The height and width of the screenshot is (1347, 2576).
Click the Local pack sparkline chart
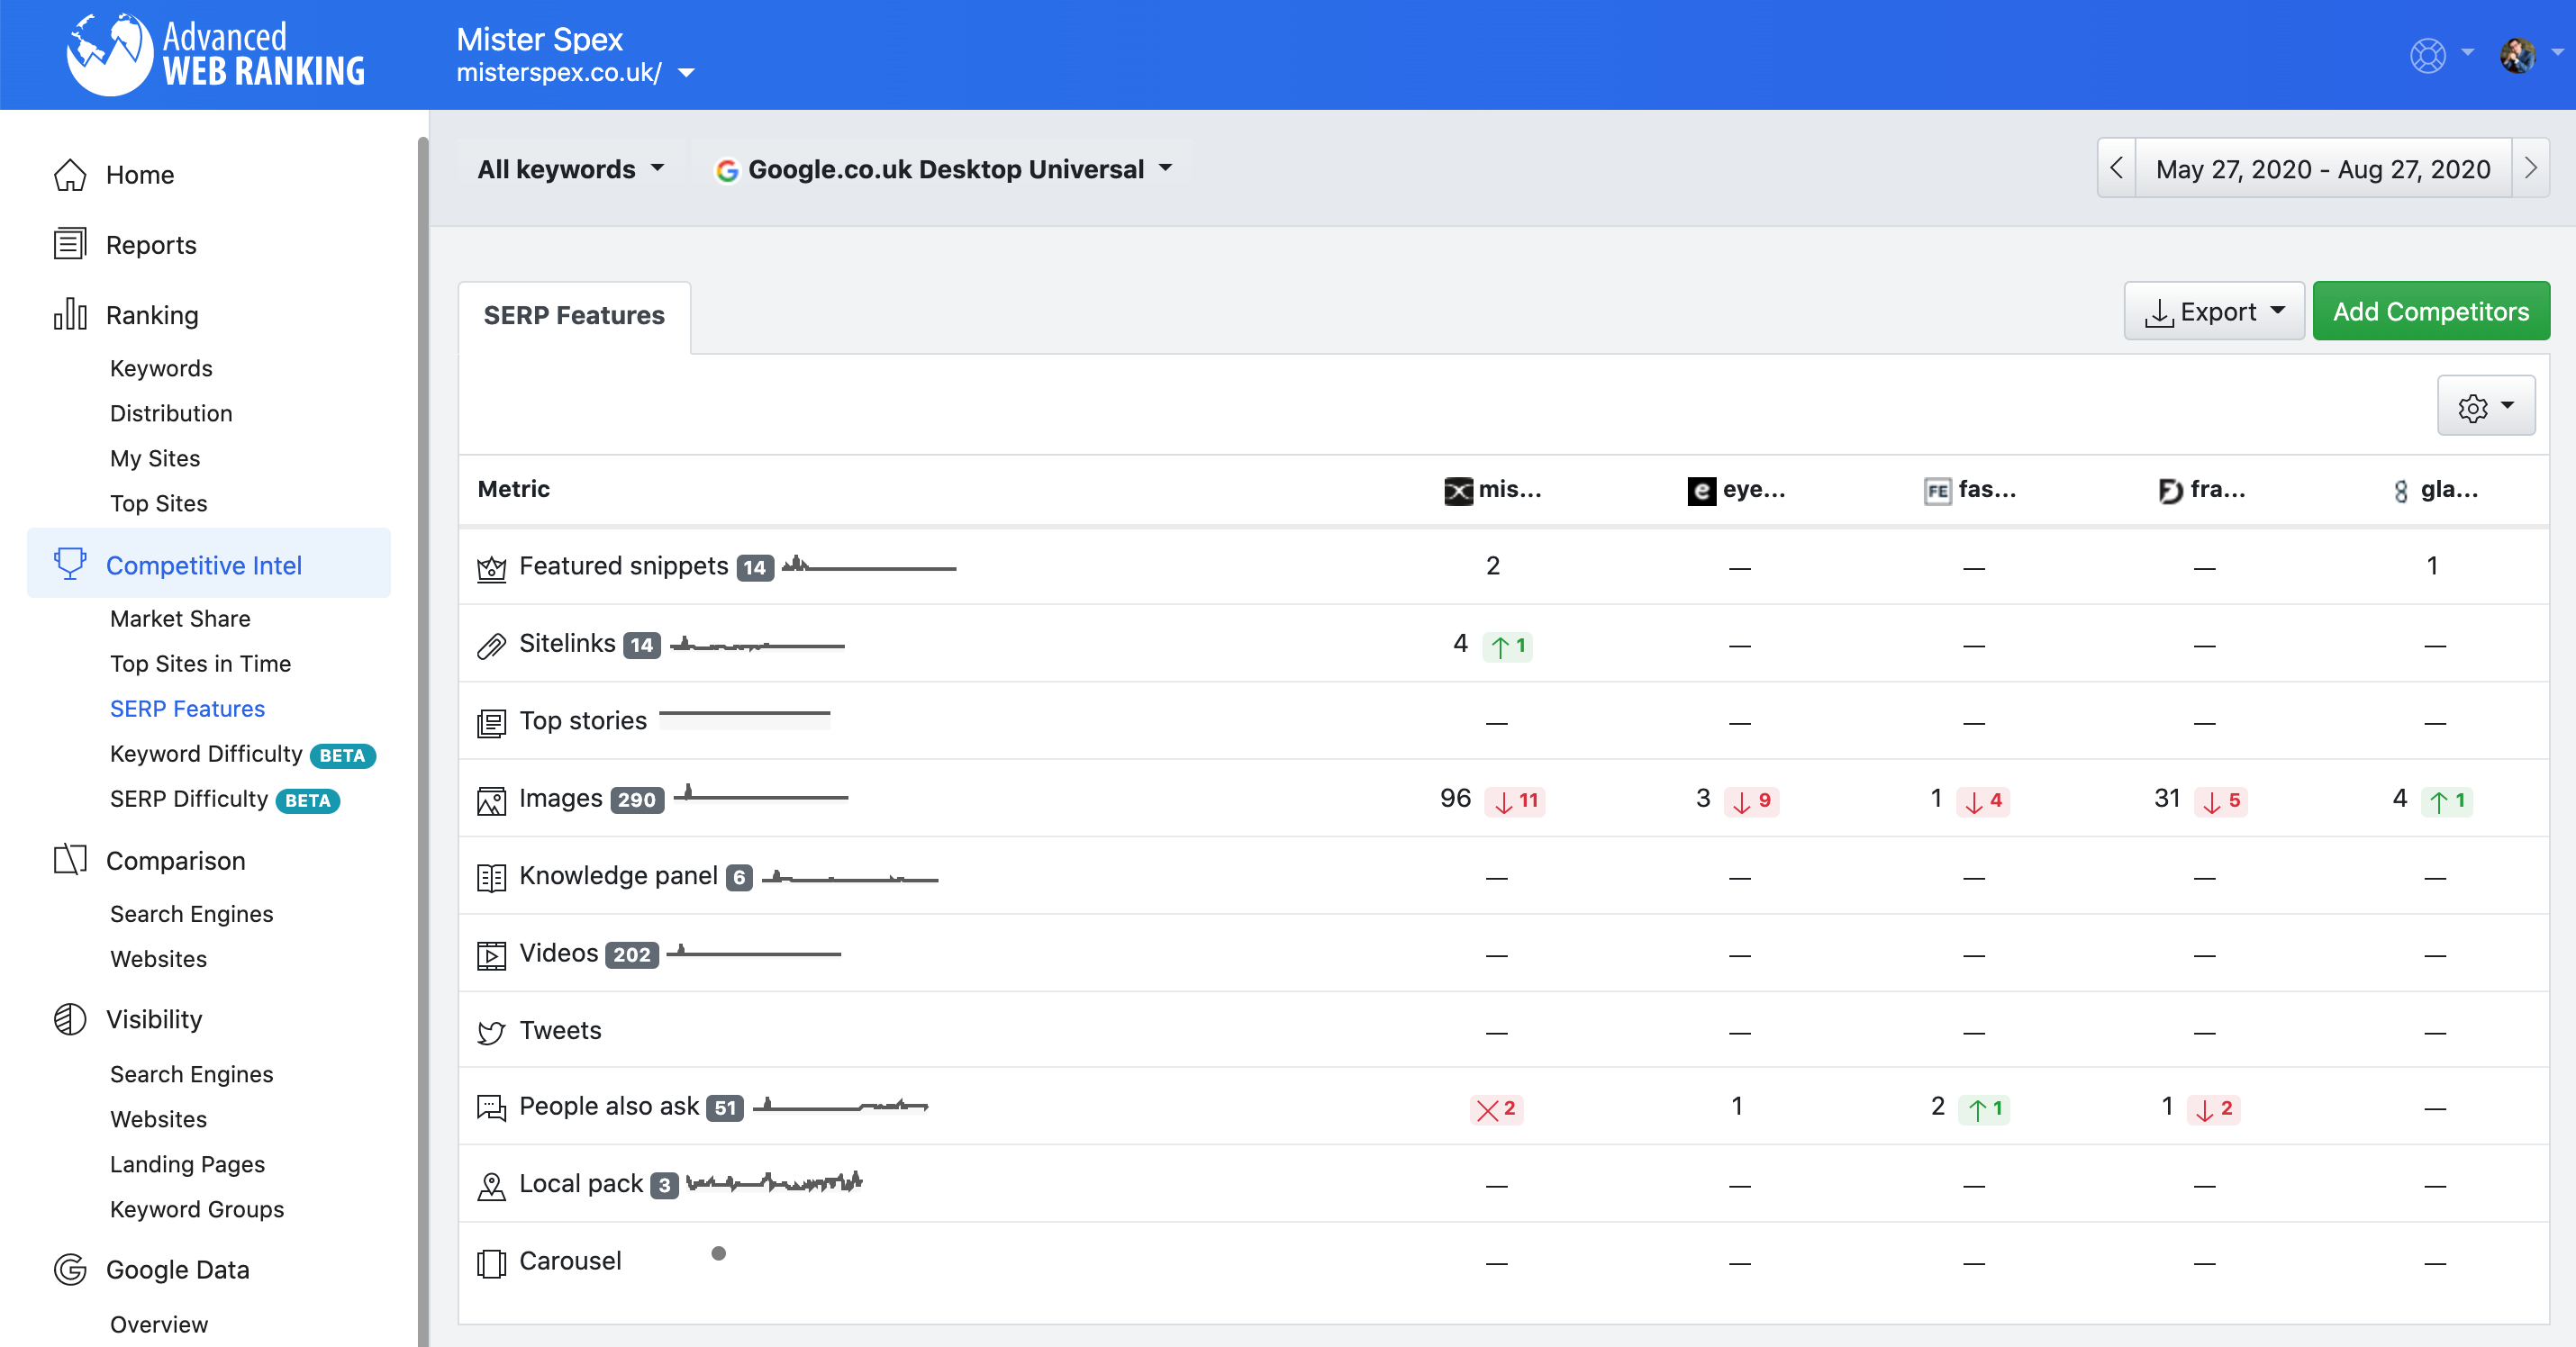click(x=774, y=1183)
